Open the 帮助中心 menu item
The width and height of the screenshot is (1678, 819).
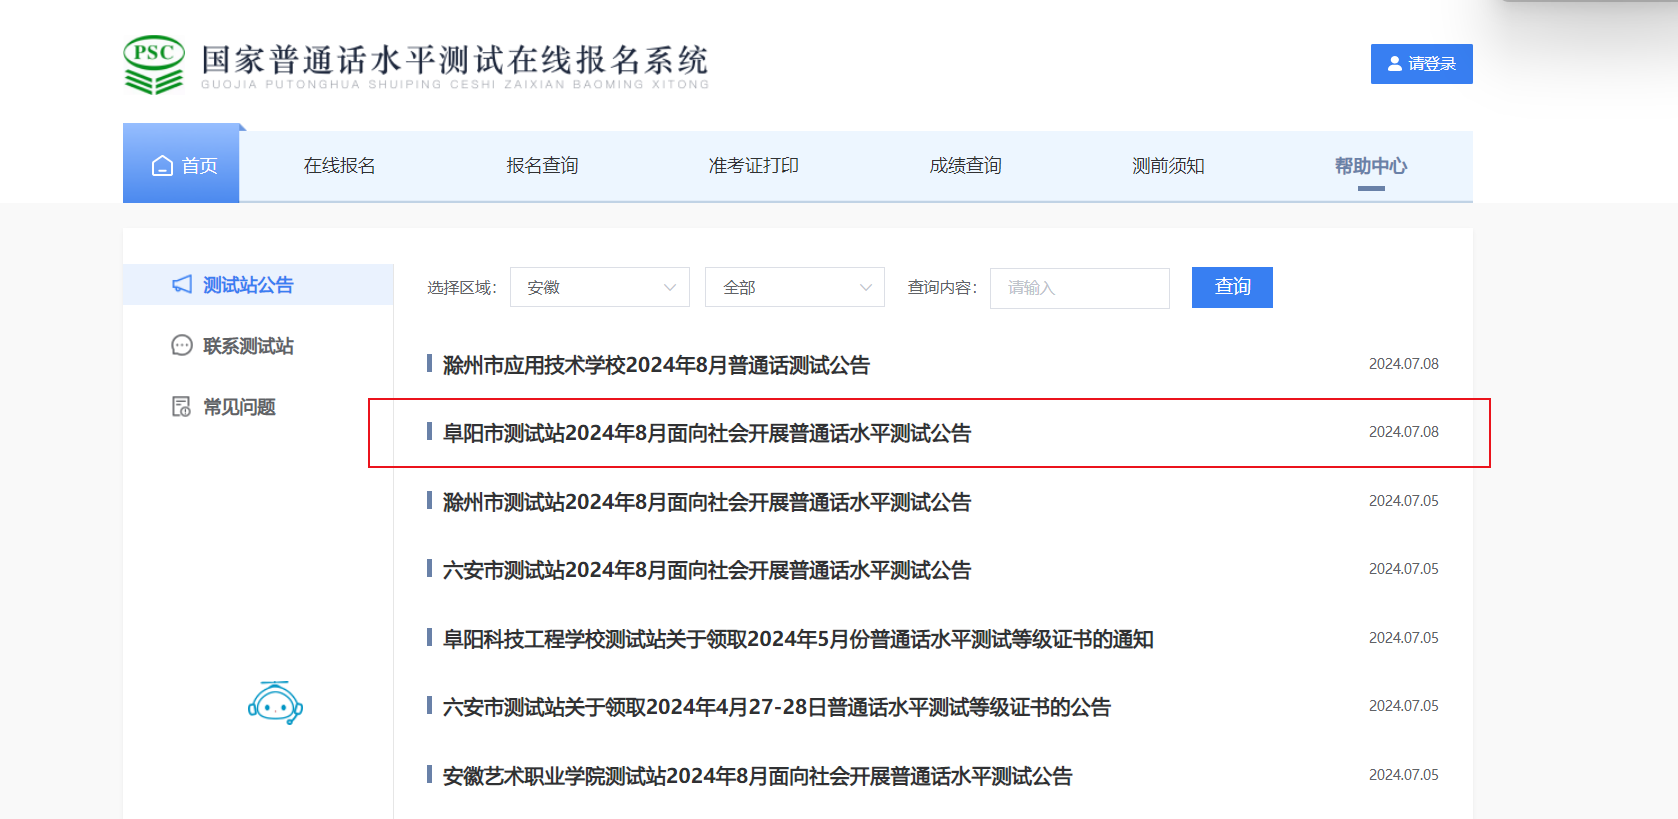[1371, 166]
